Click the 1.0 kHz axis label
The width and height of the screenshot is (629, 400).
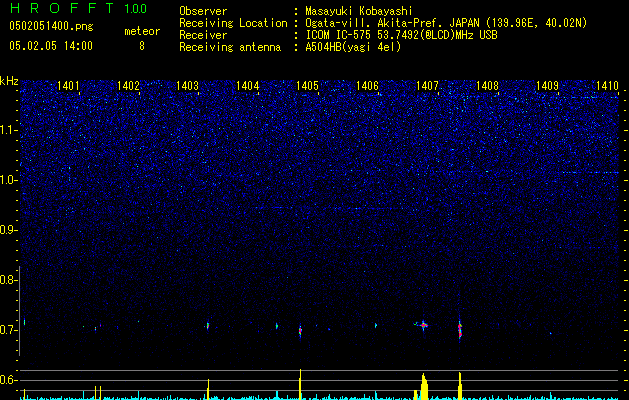click(x=7, y=180)
